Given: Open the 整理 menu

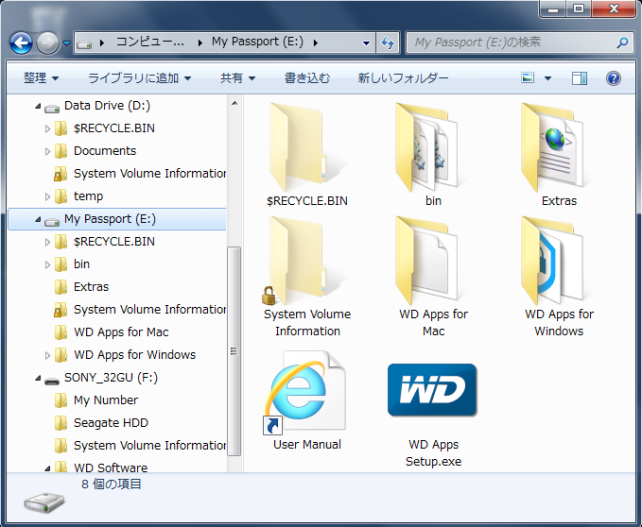Looking at the screenshot, I should pos(41,78).
